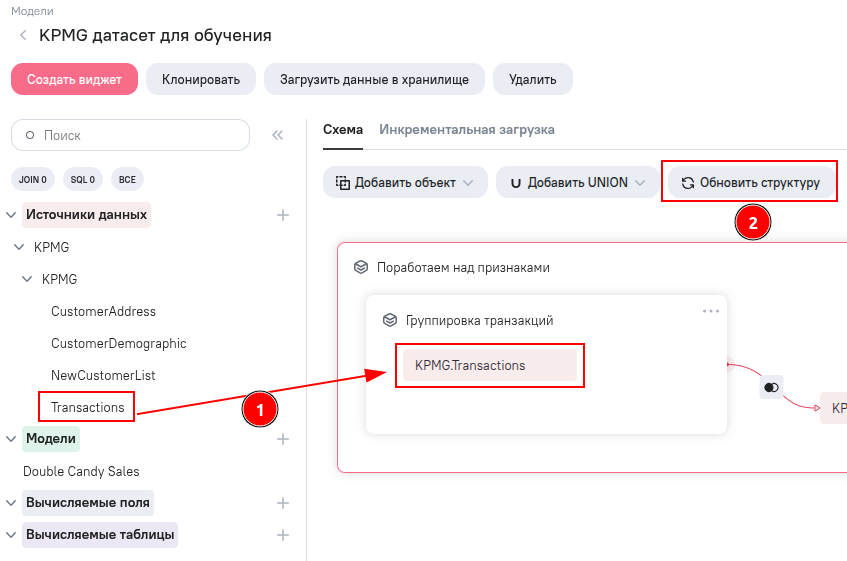Screen dimensions: 847x561
Task: Click the Создать виджет button
Action: pyautogui.click(x=75, y=79)
